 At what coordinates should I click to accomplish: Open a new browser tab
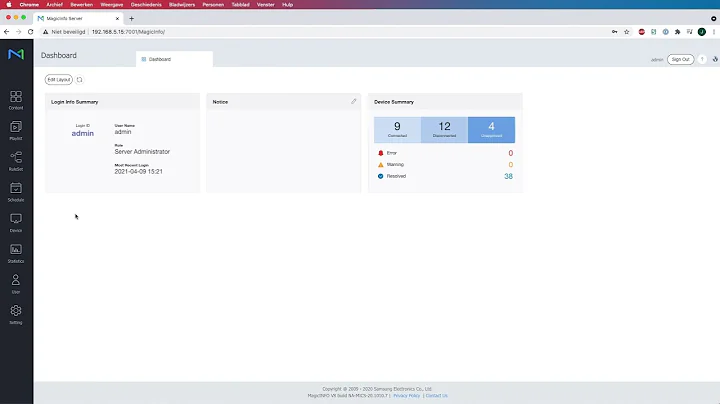[x=131, y=19]
